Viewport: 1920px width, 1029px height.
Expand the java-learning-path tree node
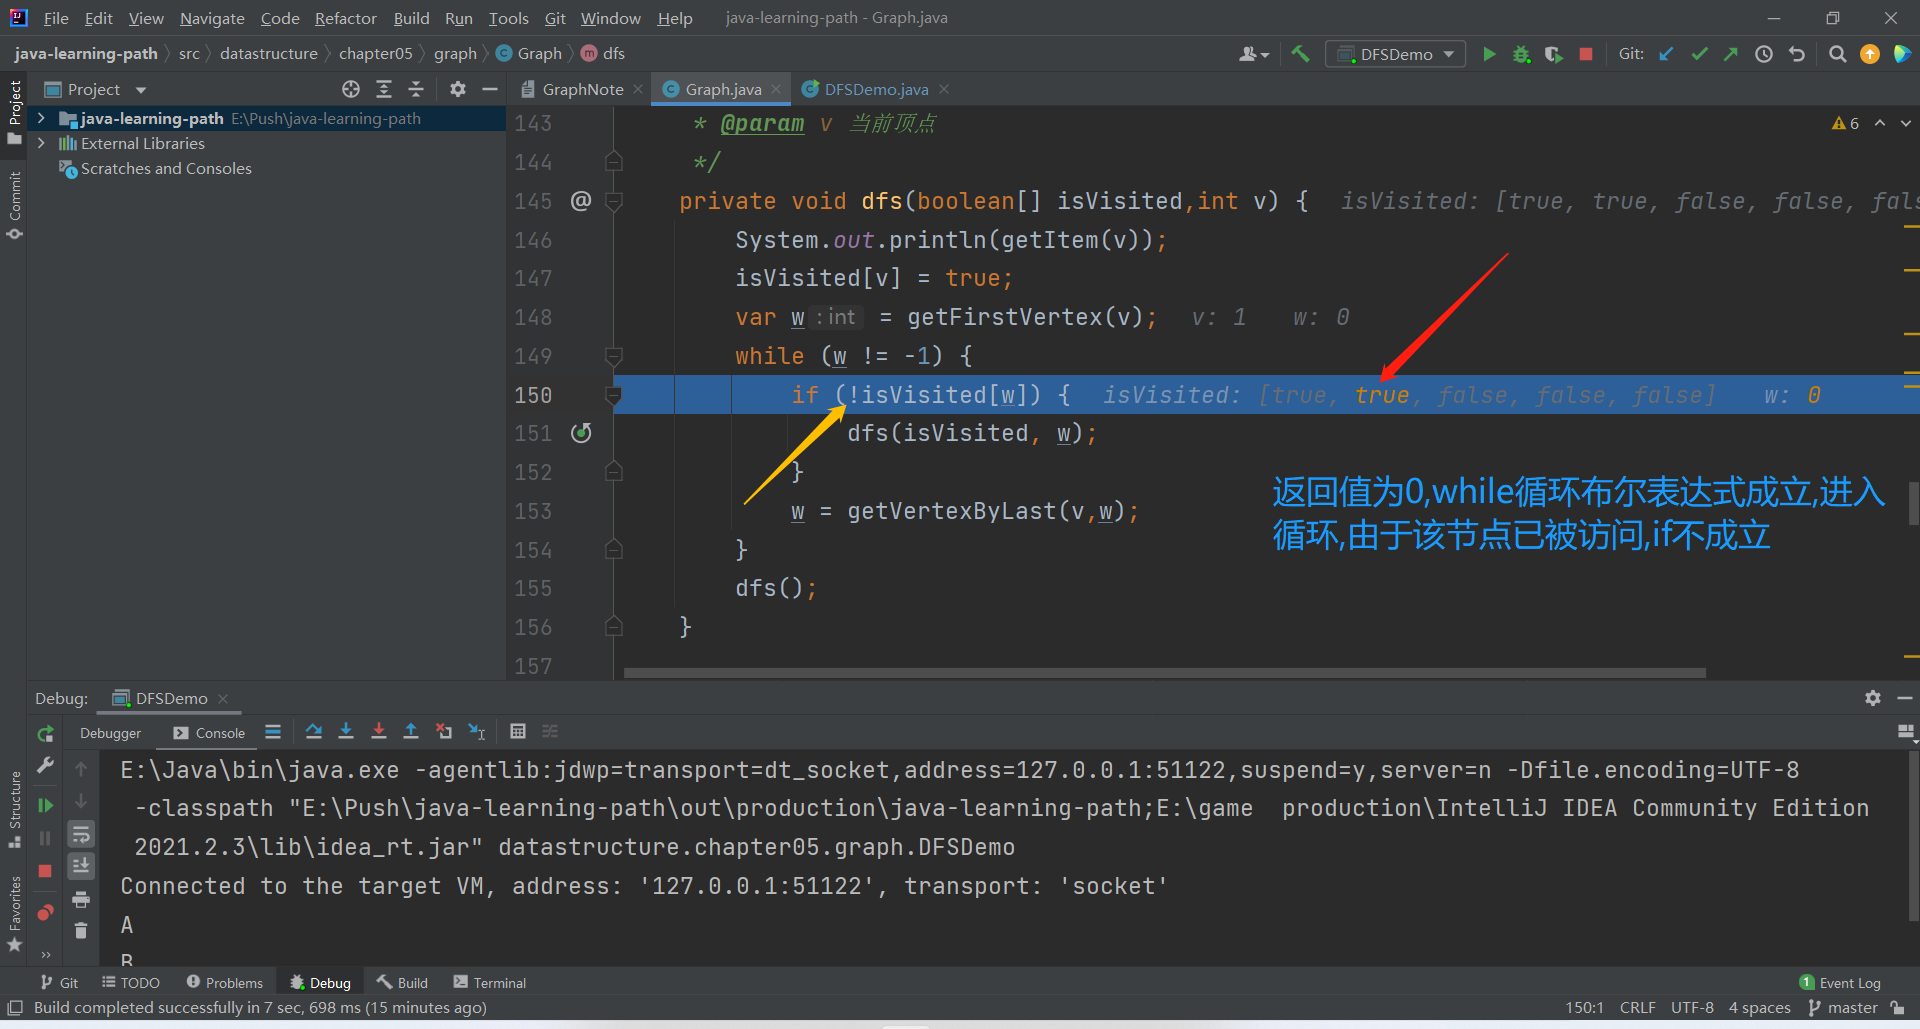pyautogui.click(x=41, y=118)
